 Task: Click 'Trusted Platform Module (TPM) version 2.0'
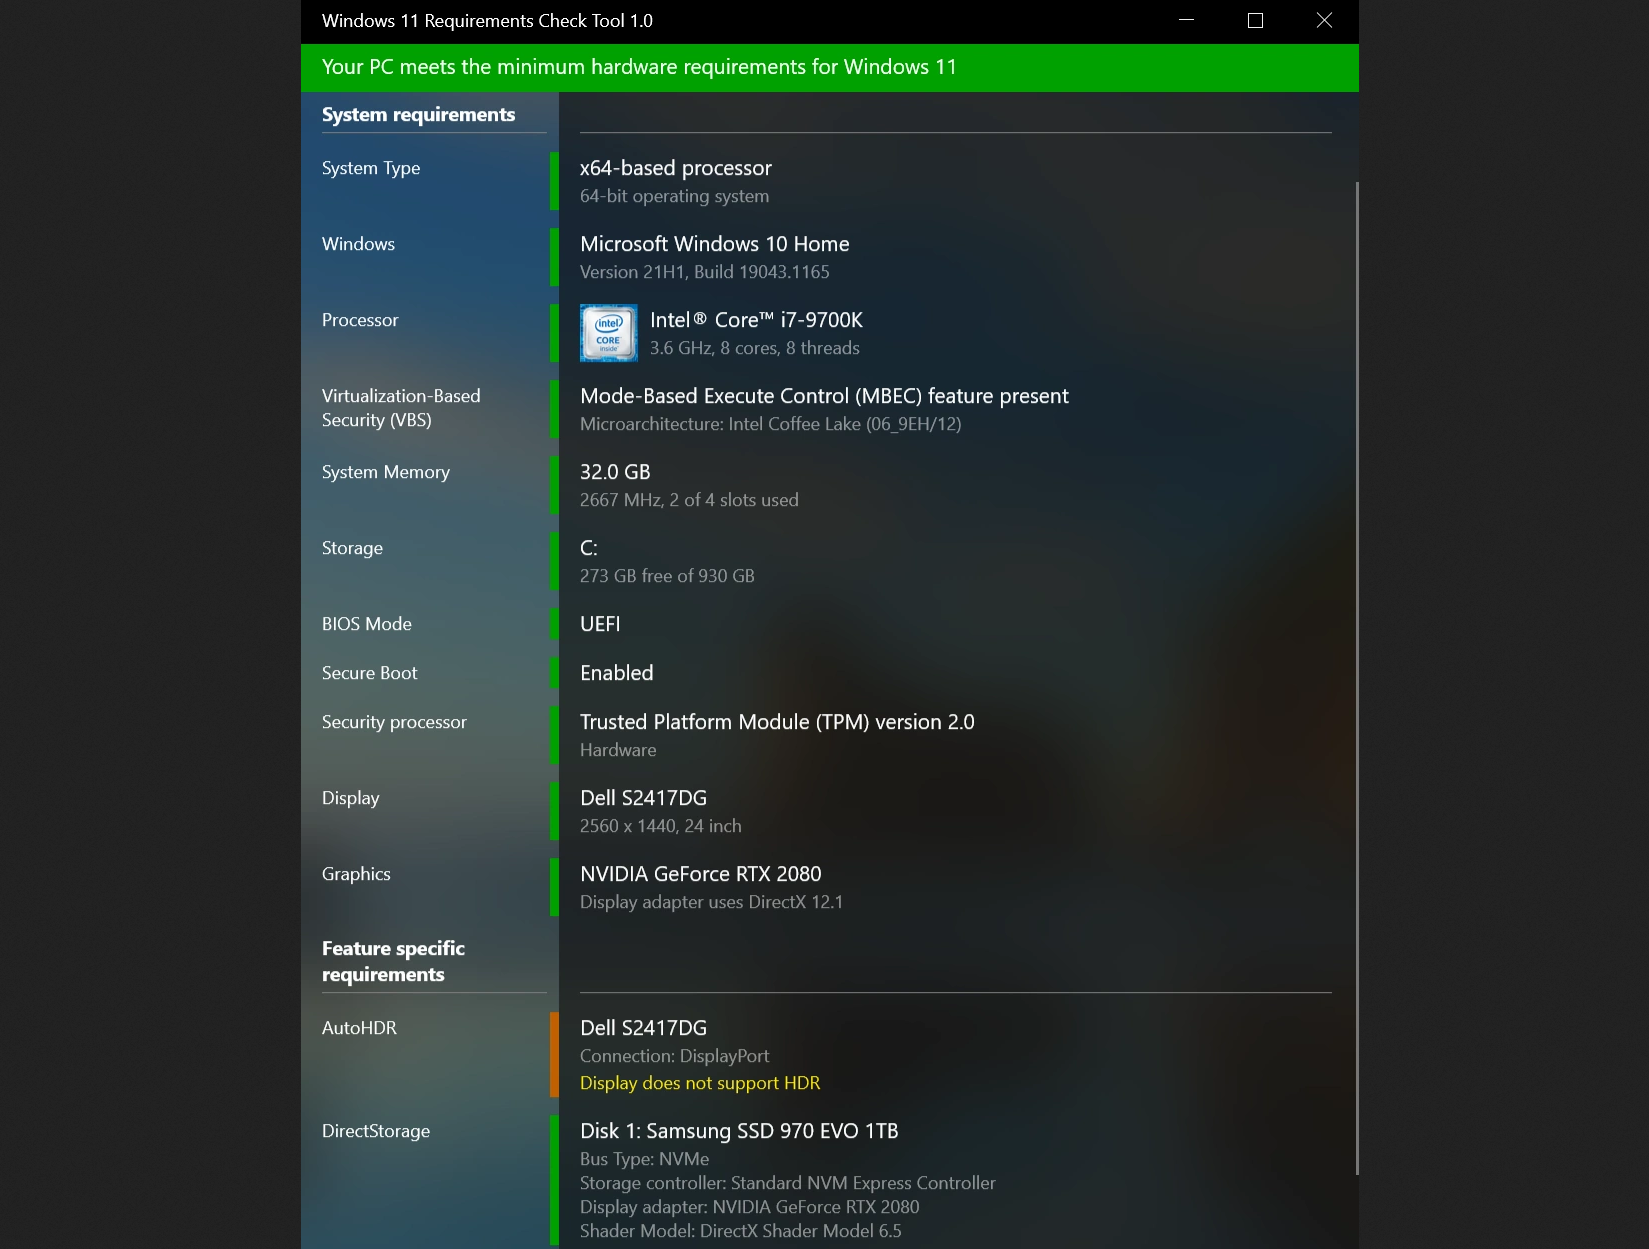(x=777, y=722)
